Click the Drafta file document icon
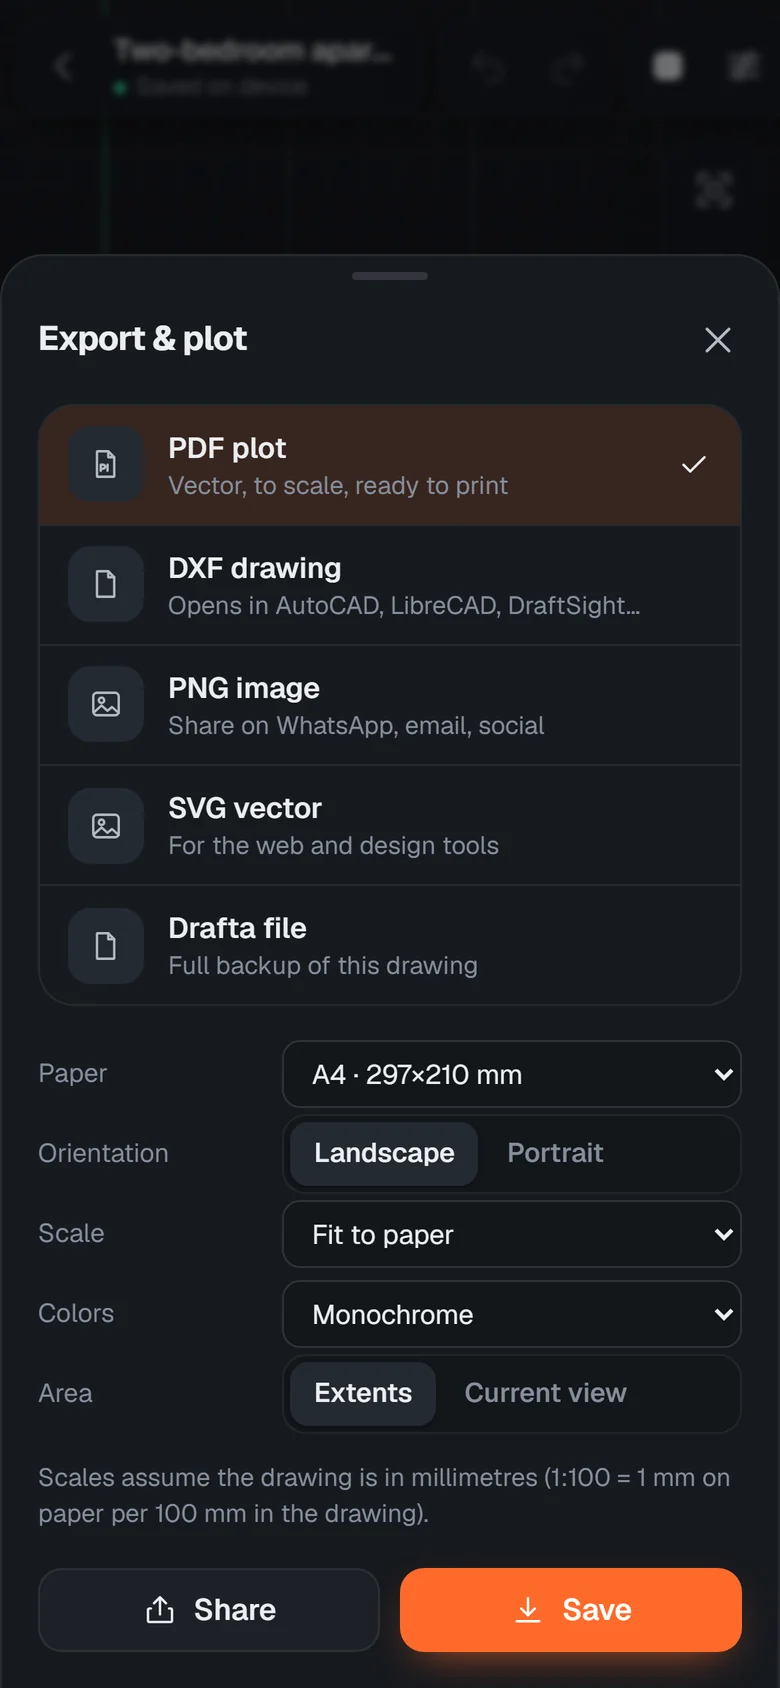Screen dimensions: 780x1688 106,945
